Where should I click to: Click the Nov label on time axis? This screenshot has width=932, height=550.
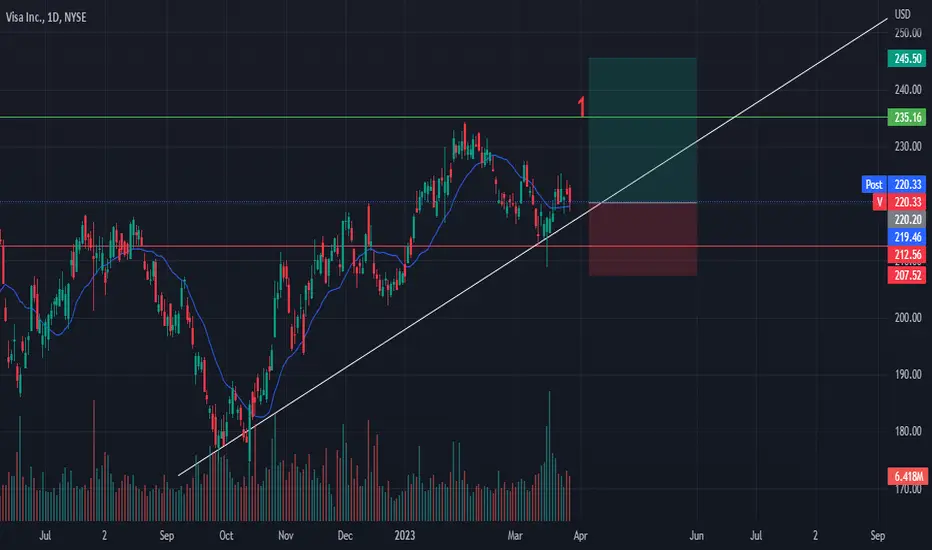coord(285,536)
